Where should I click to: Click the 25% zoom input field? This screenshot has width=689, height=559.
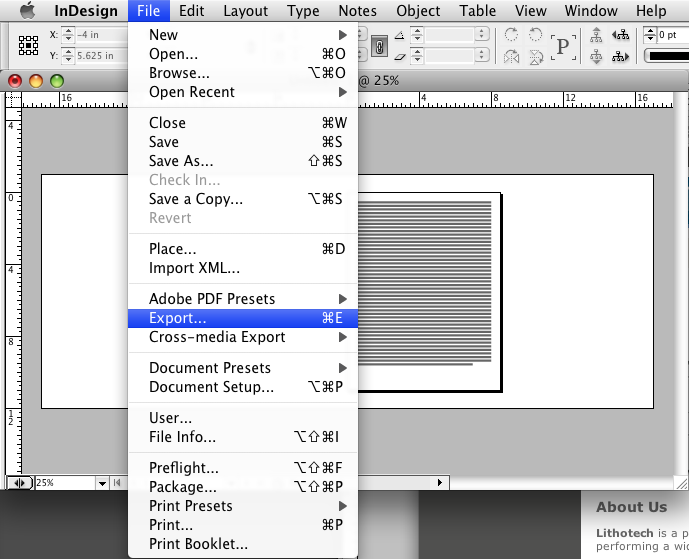pyautogui.click(x=65, y=483)
